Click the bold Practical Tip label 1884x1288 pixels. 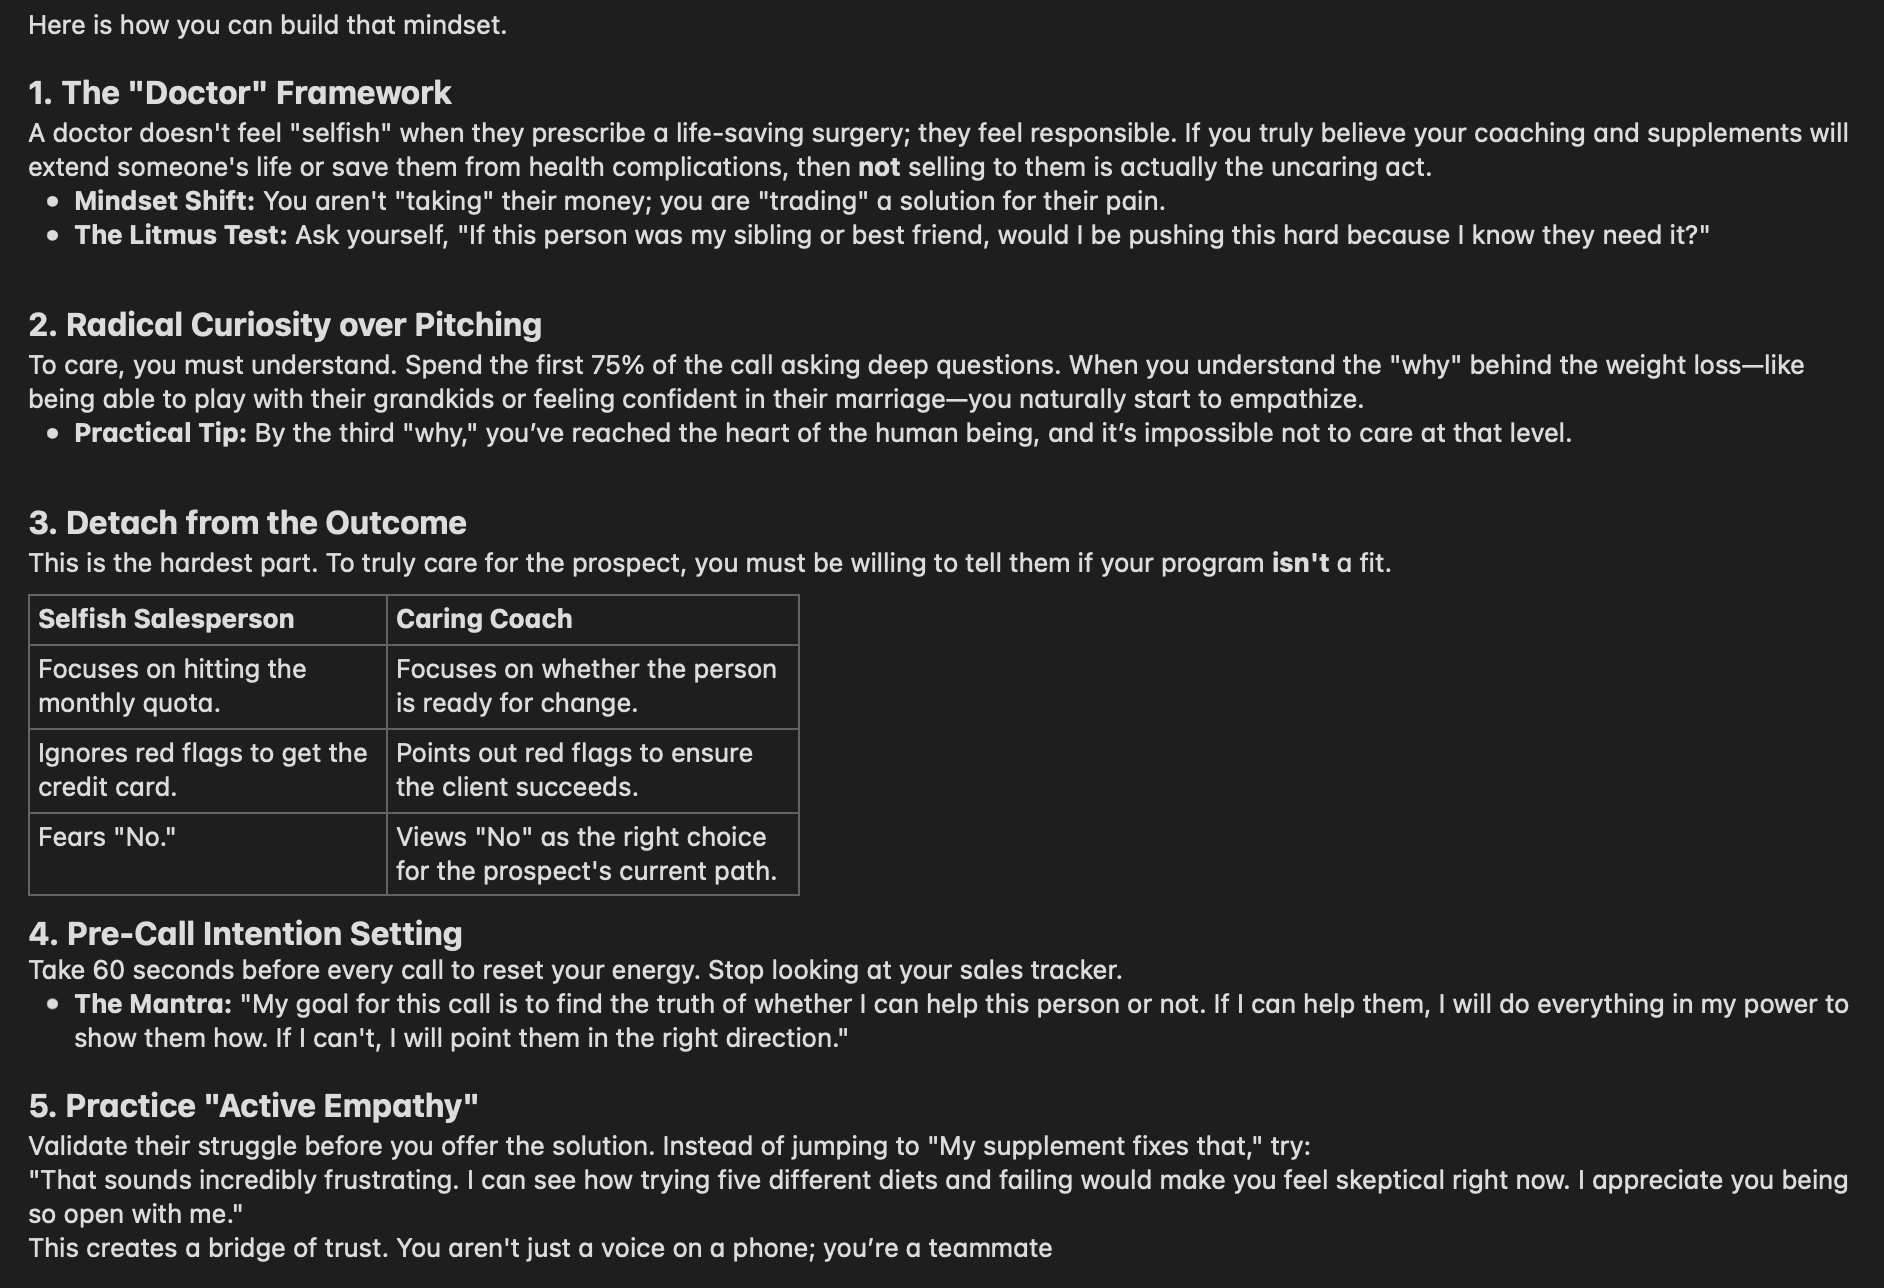tap(160, 433)
